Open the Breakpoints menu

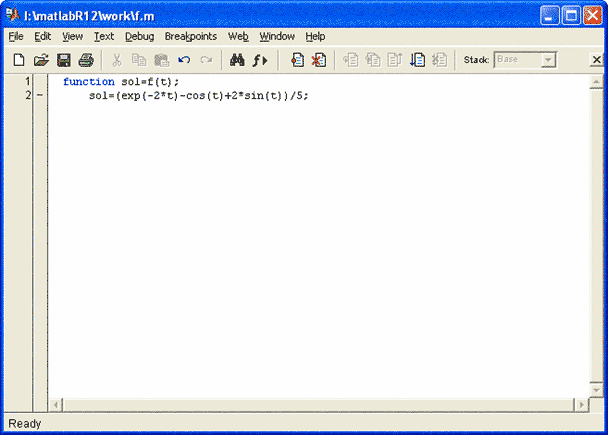pyautogui.click(x=191, y=36)
